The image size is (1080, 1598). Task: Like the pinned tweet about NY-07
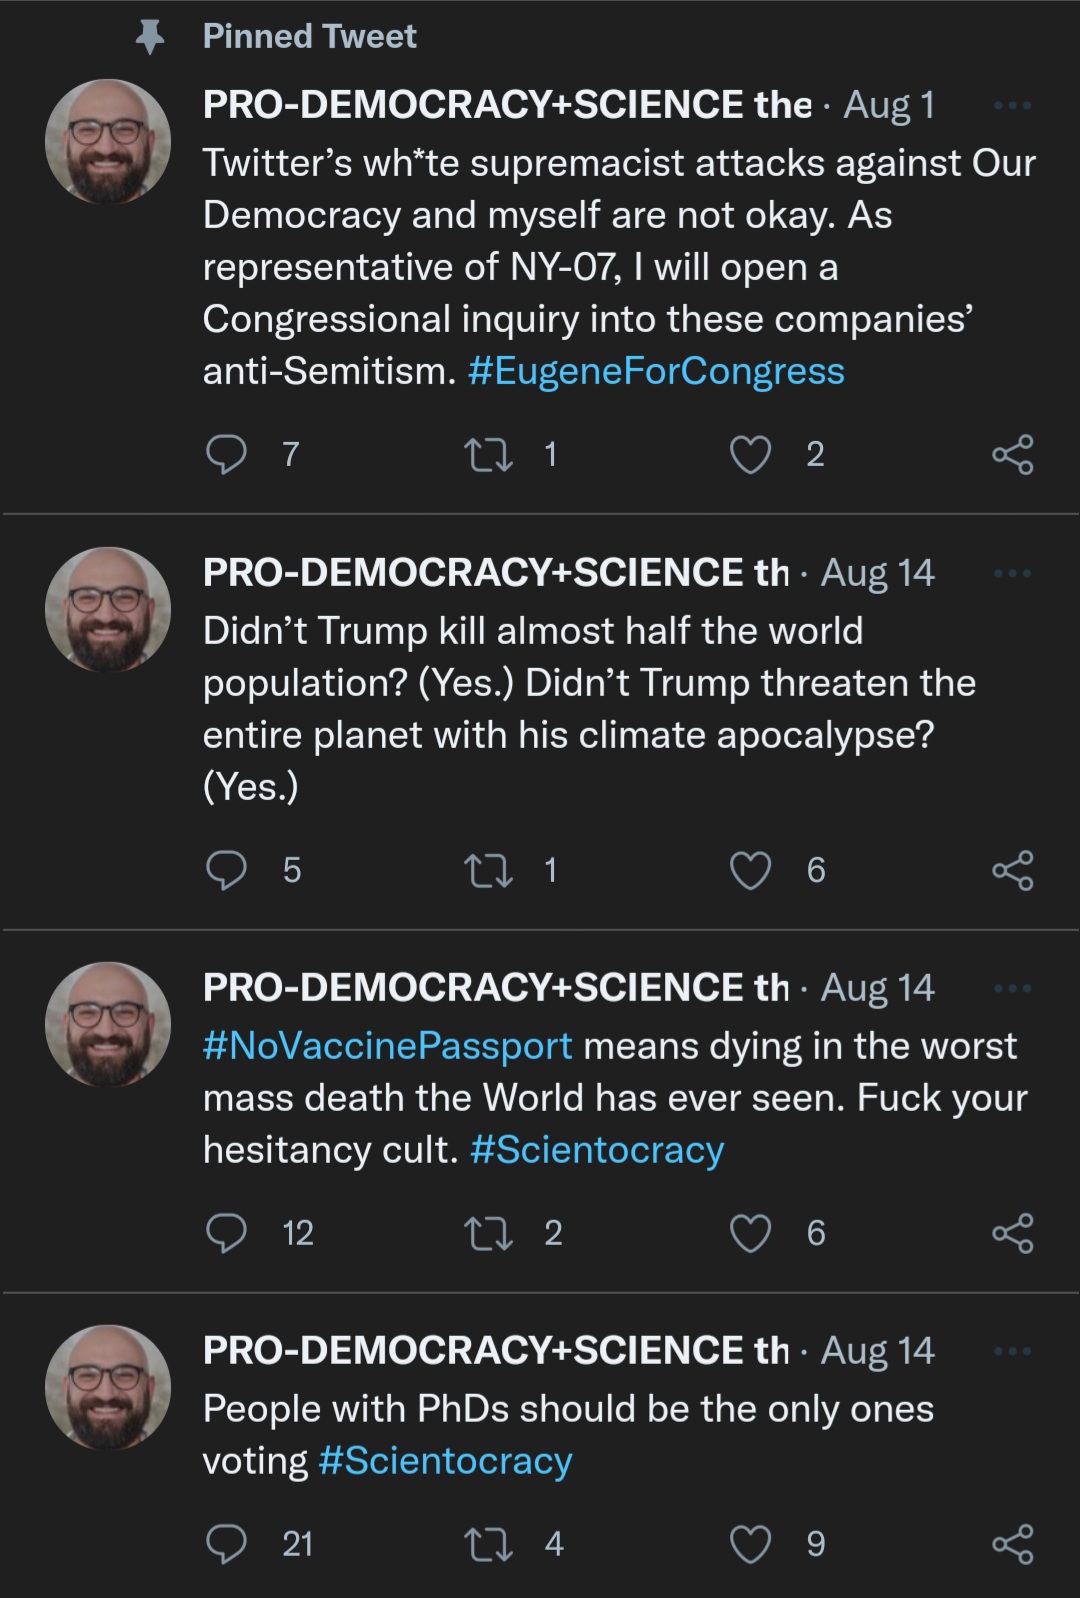pos(750,455)
